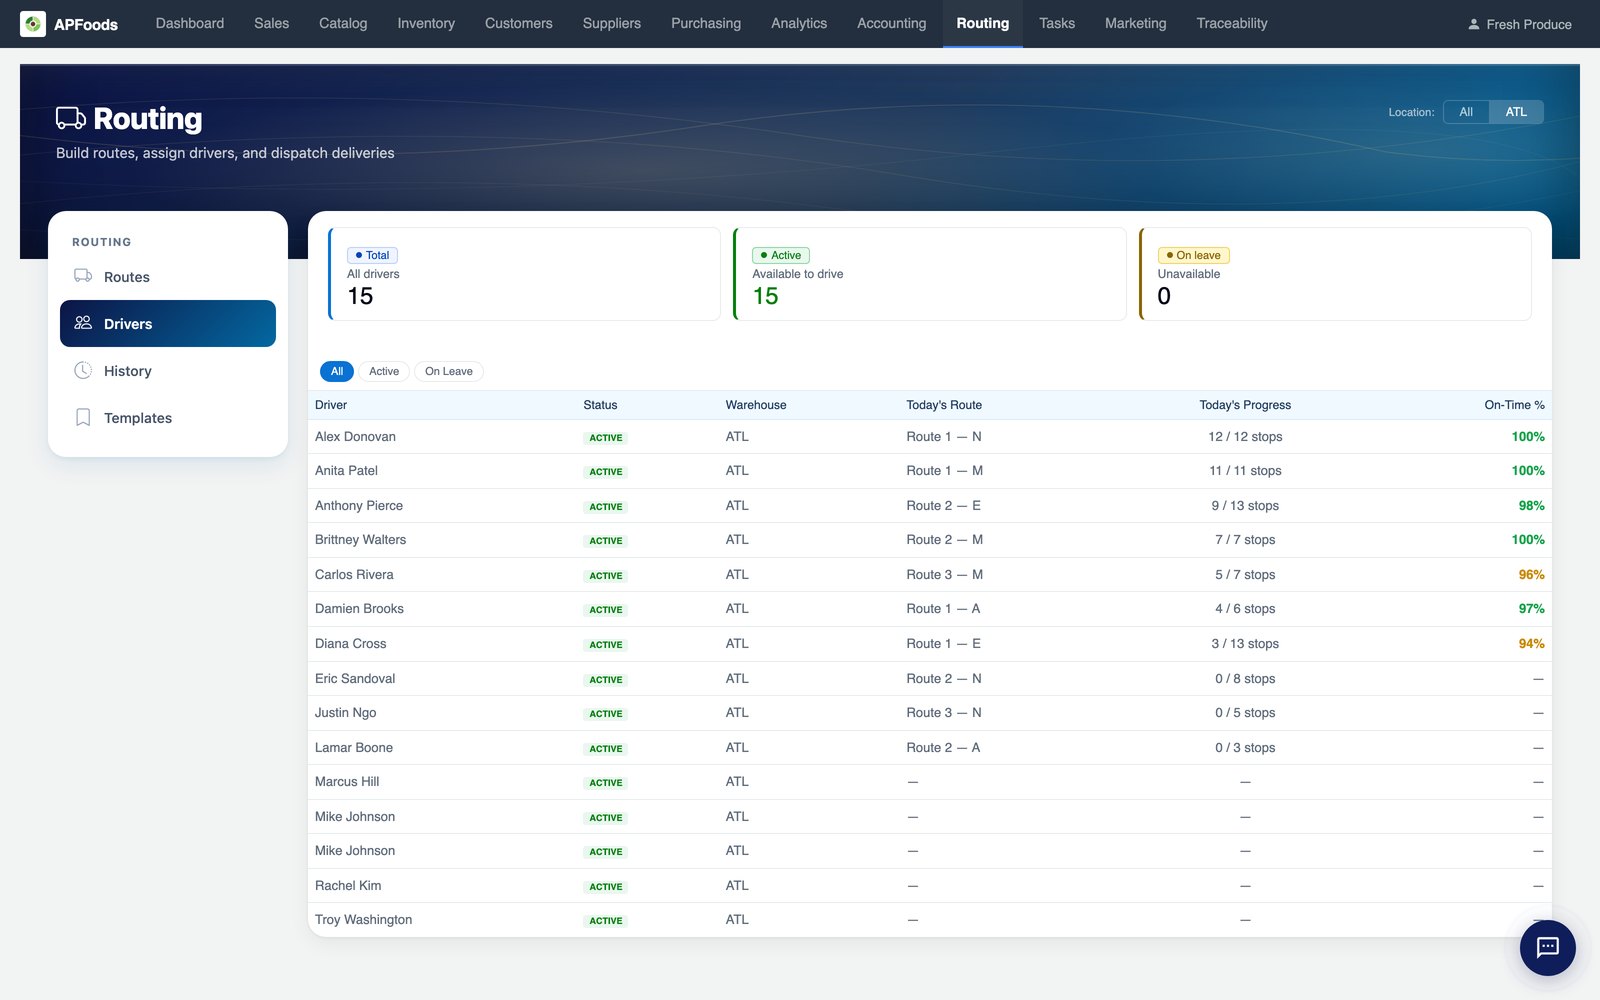Click the Fresh Produce account label

[1529, 24]
